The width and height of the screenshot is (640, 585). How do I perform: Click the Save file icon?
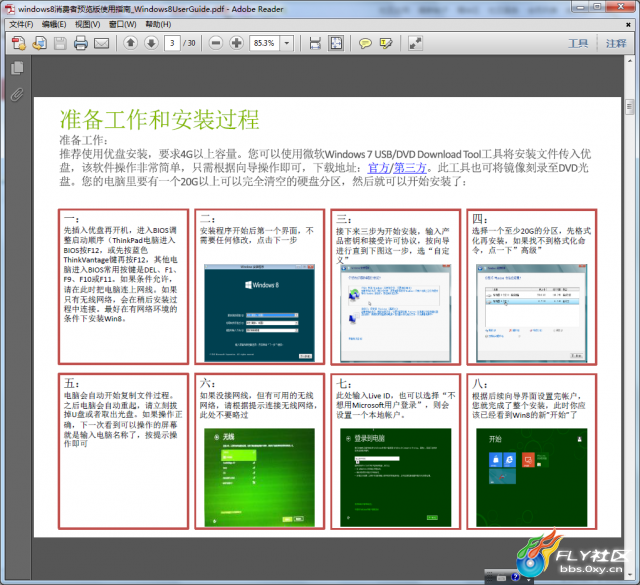pos(60,43)
